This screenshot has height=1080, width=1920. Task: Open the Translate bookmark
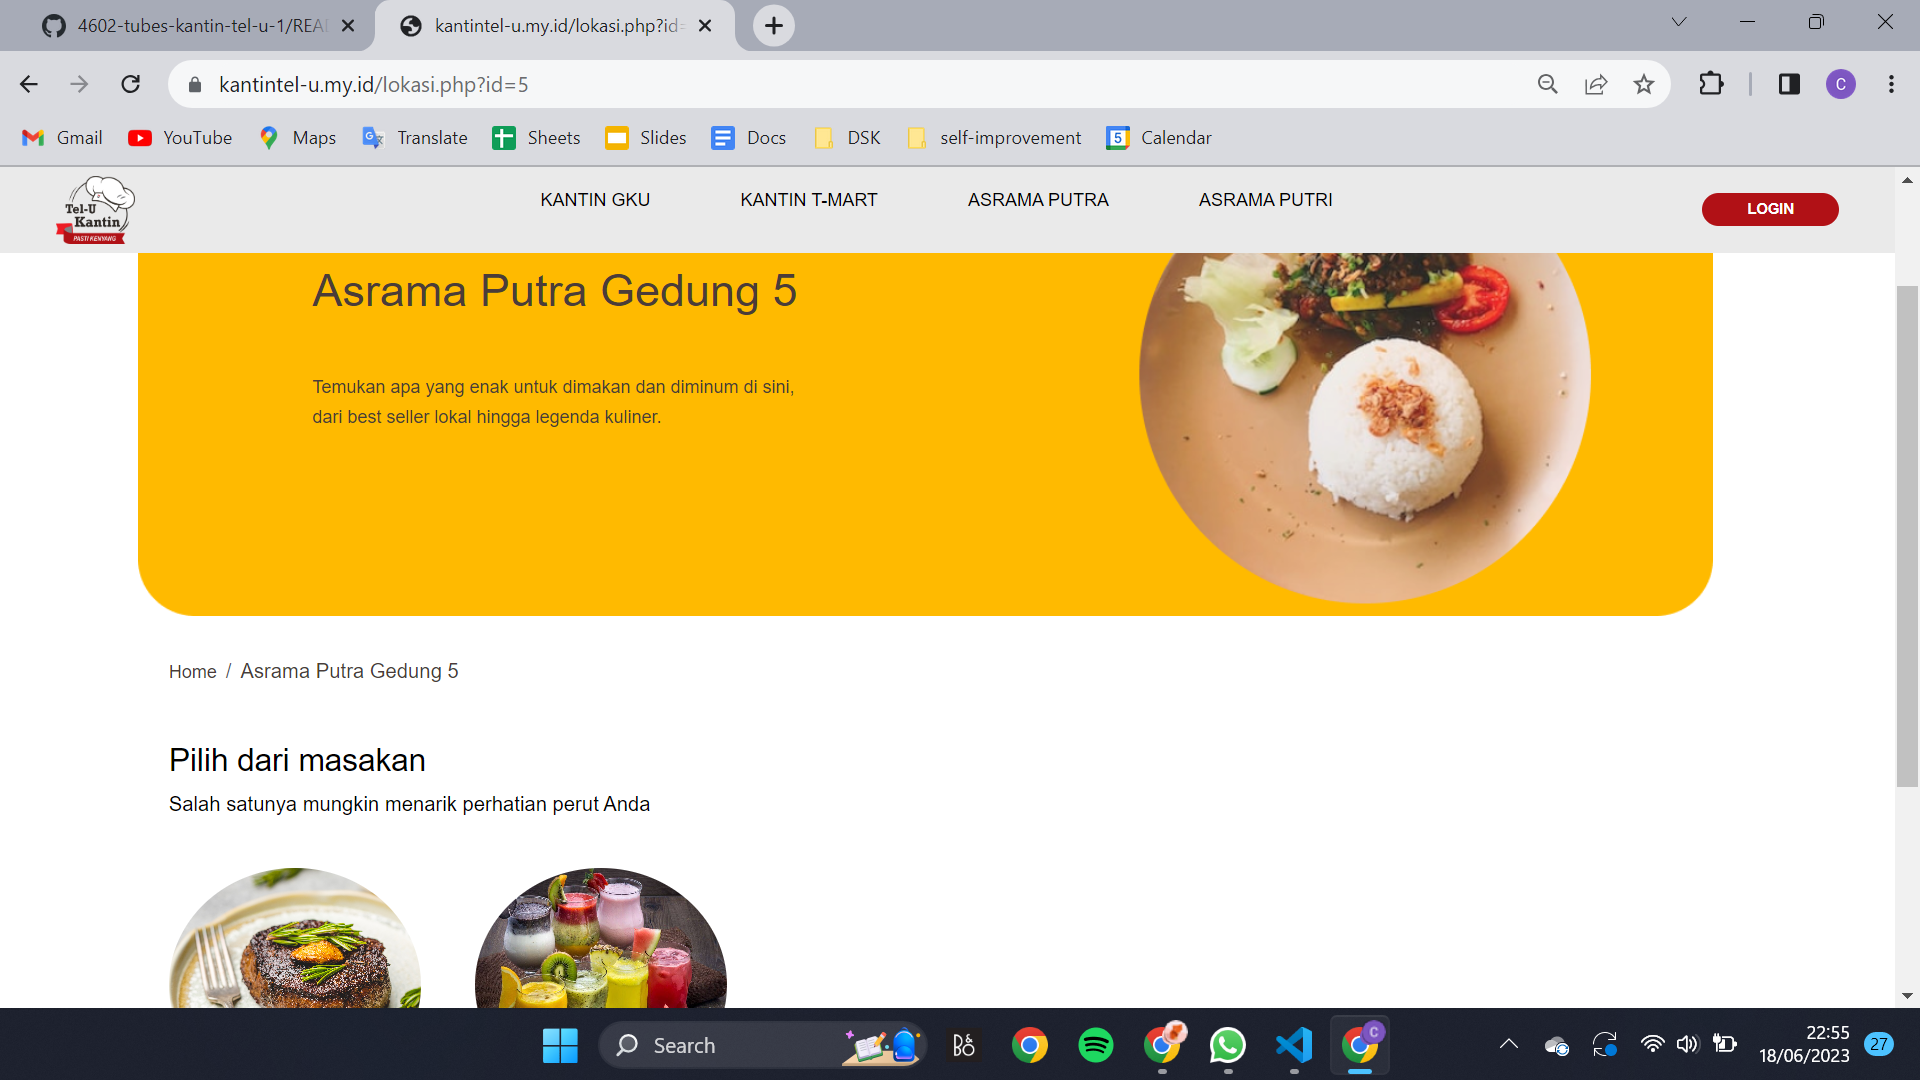point(415,138)
